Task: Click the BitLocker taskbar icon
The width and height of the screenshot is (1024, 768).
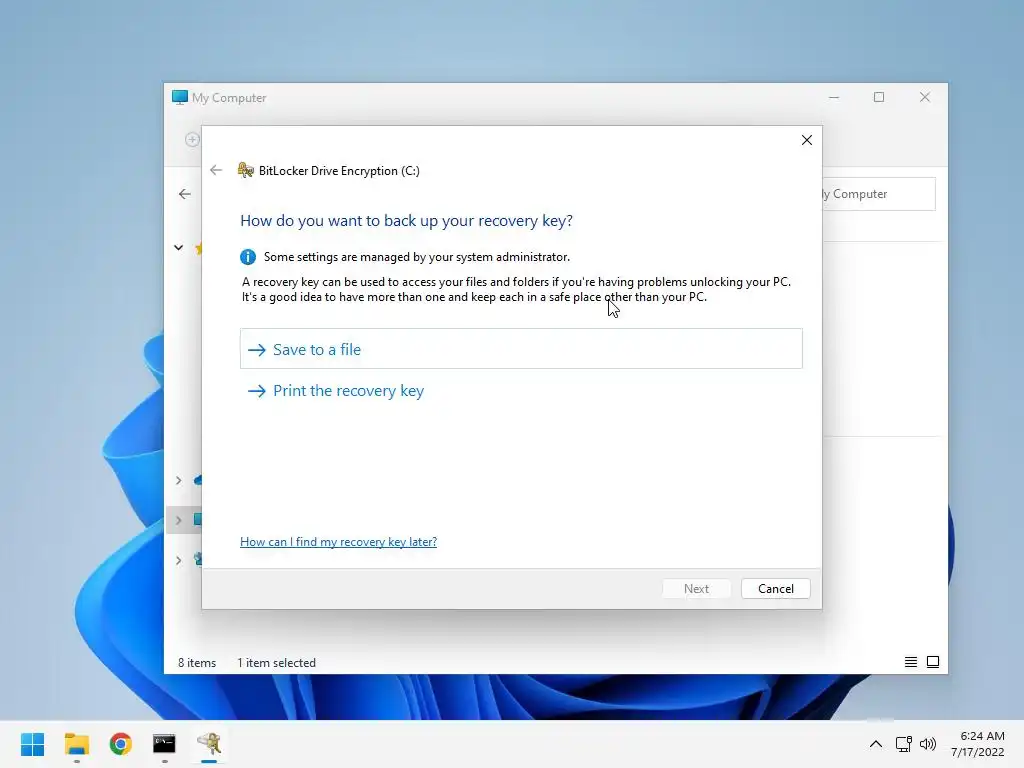Action: point(209,744)
